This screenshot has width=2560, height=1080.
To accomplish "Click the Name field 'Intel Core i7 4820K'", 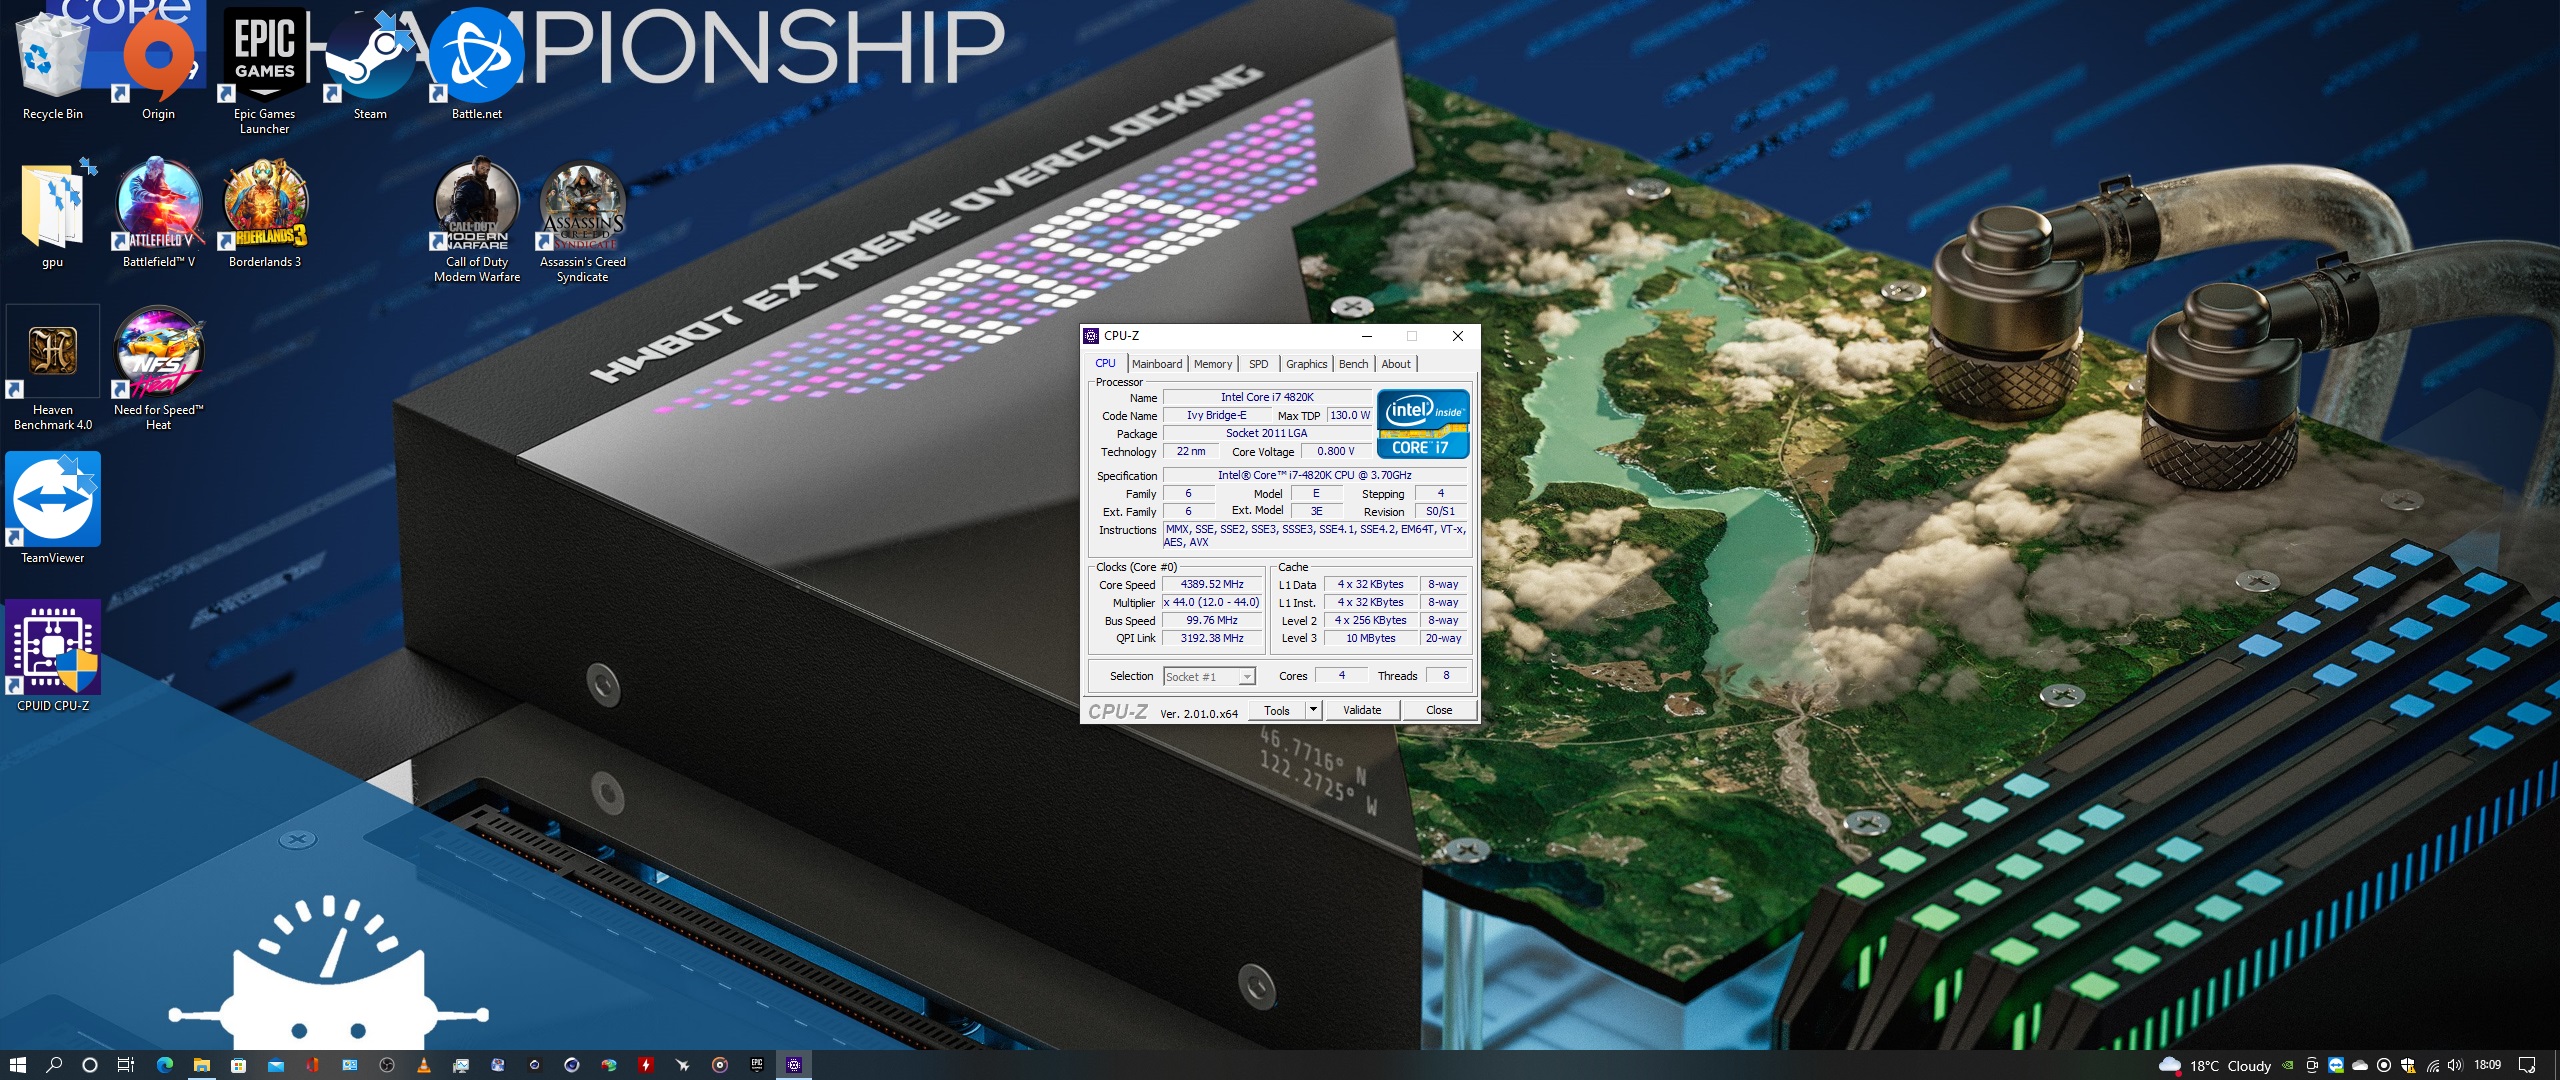I will click(1267, 397).
